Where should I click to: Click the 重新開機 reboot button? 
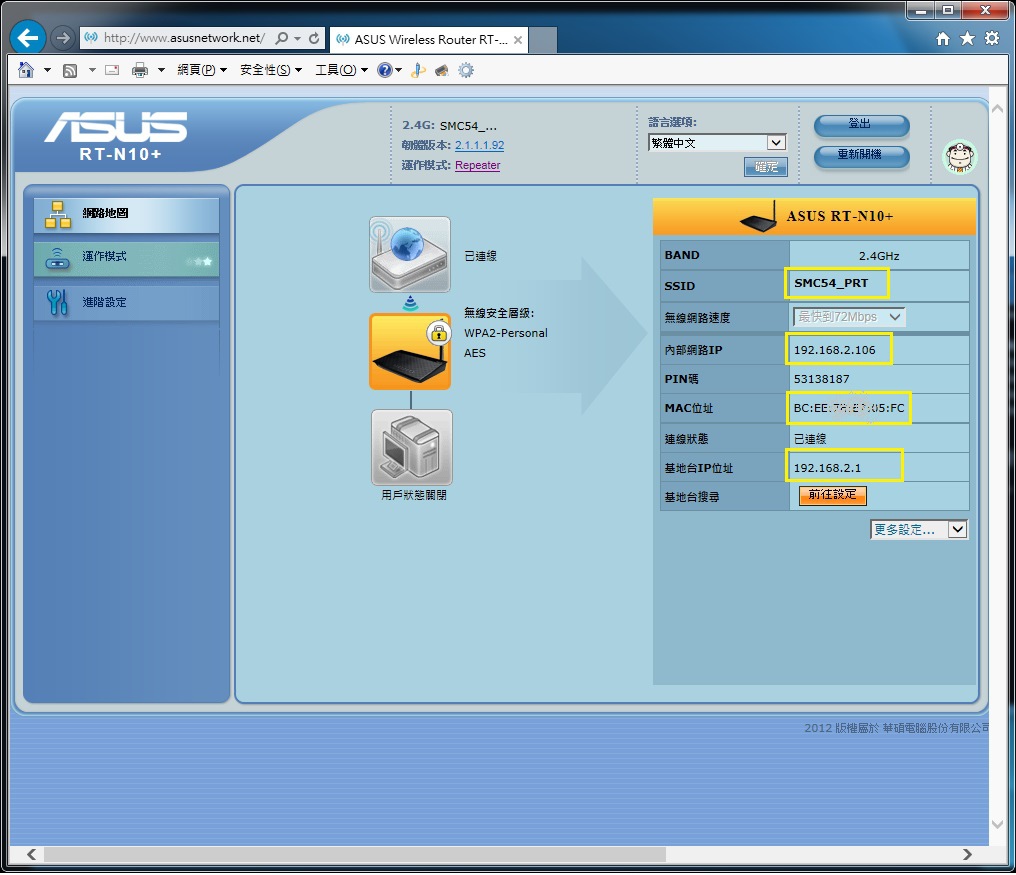point(861,155)
